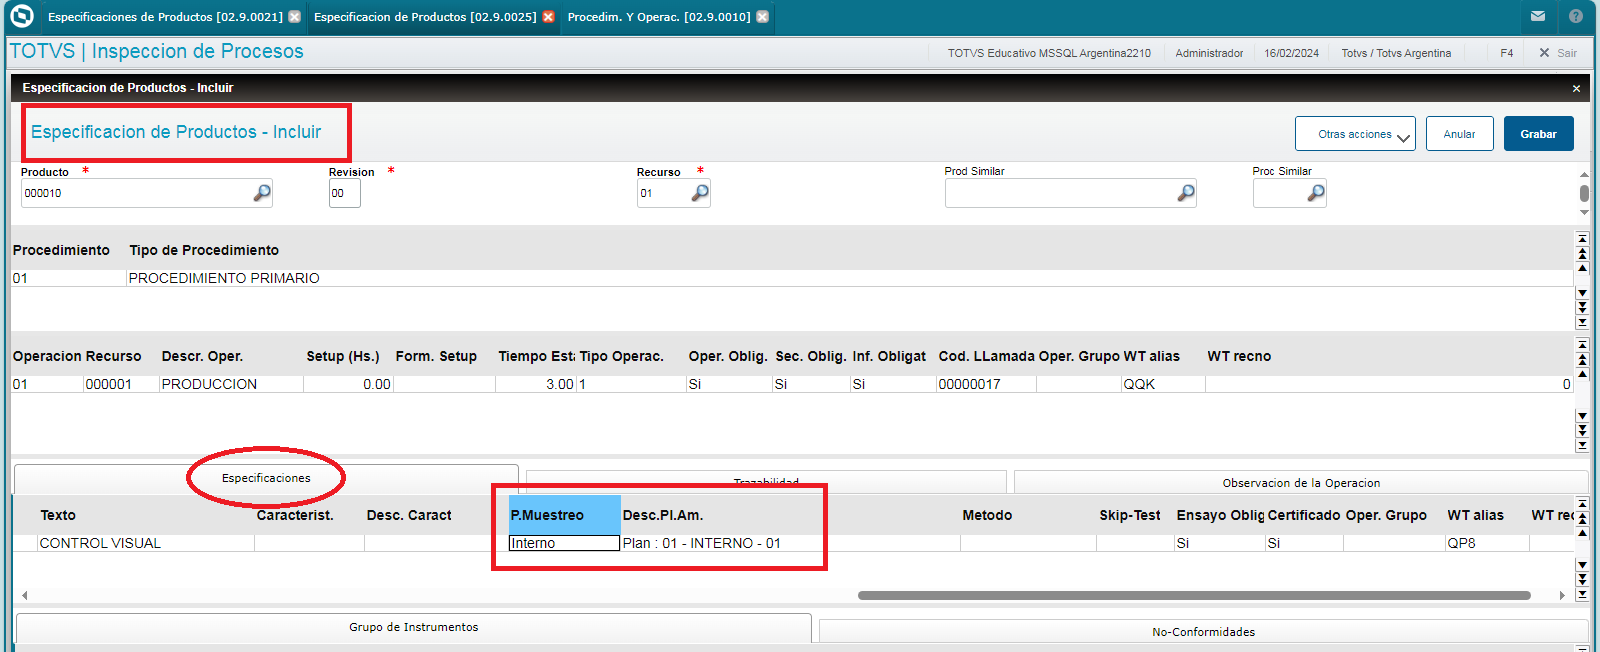Open the mail envelope icon
1600x652 pixels.
click(x=1538, y=16)
